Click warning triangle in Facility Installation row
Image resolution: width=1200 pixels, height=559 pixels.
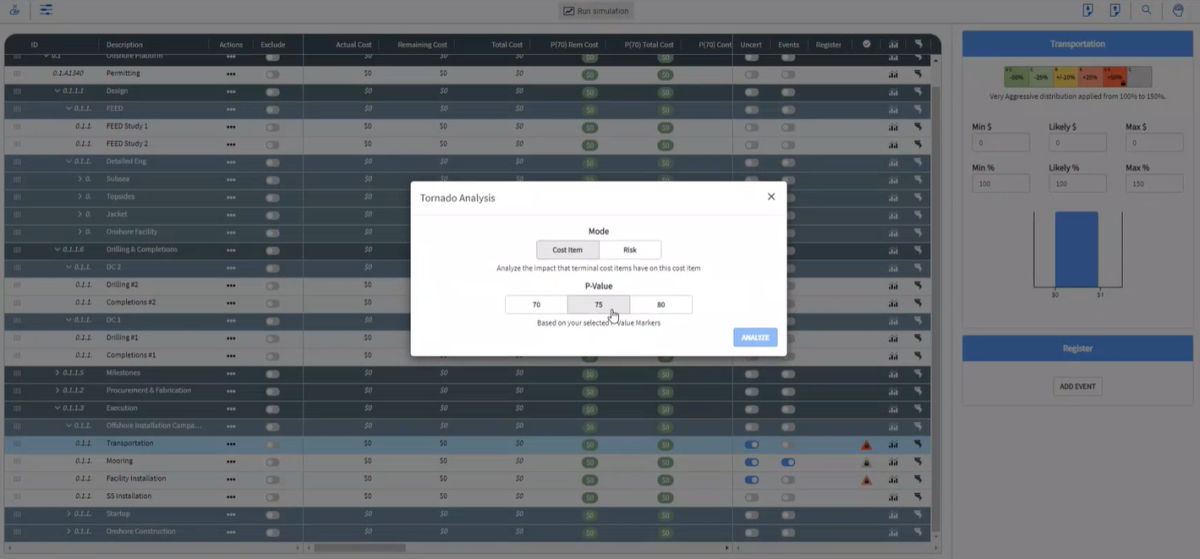pos(866,480)
